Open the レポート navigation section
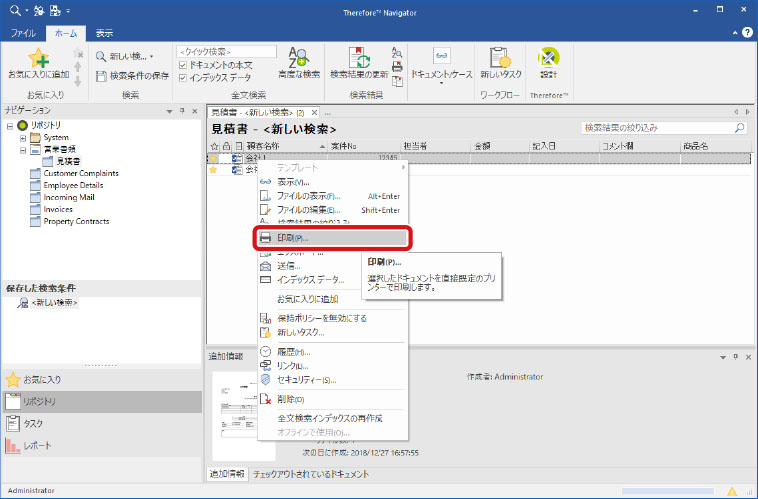The width and height of the screenshot is (758, 499). pos(38,445)
